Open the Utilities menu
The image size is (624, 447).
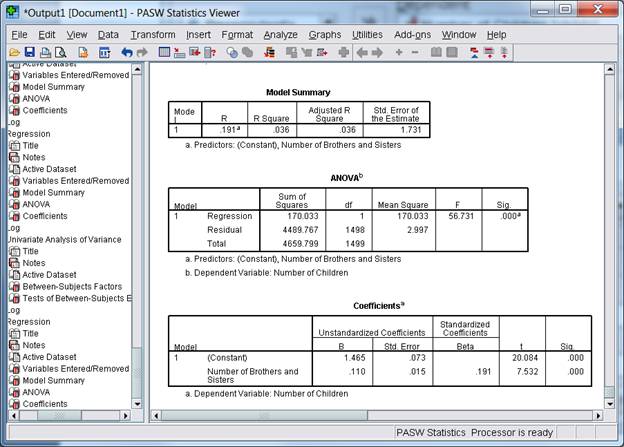pyautogui.click(x=367, y=35)
